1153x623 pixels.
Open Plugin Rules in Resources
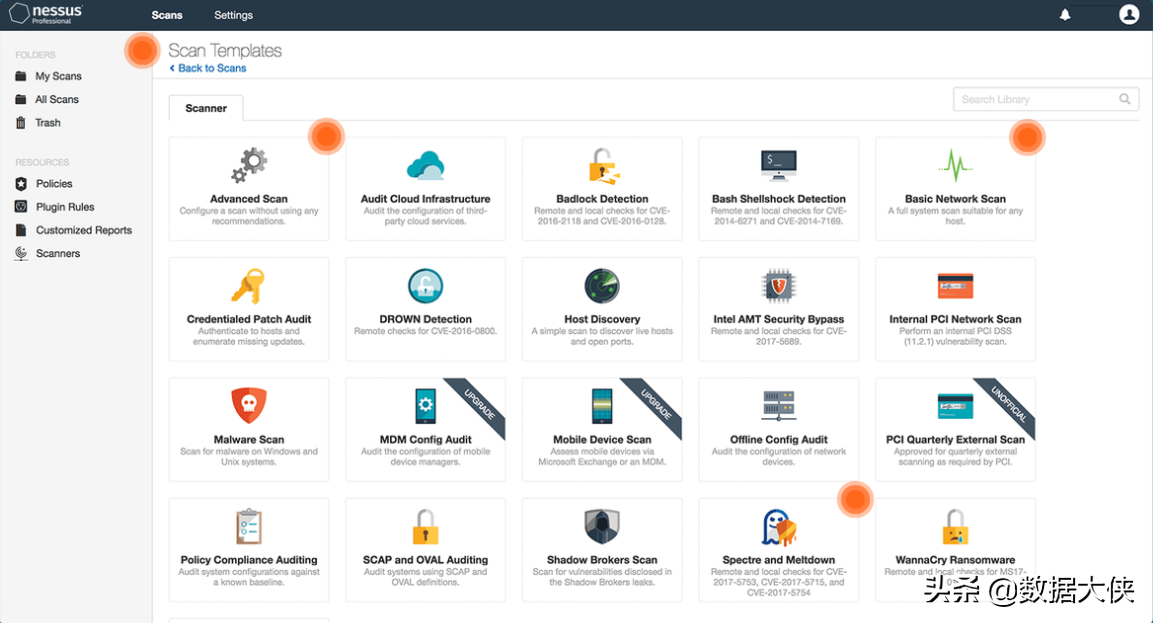[65, 207]
